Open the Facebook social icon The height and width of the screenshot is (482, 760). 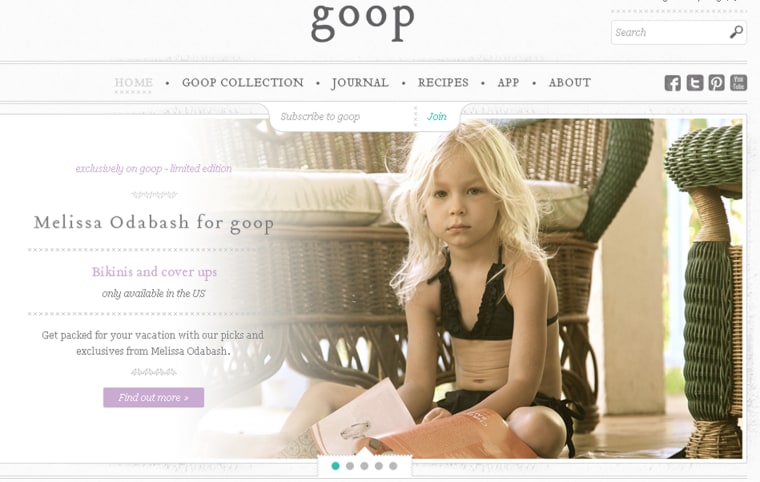[x=672, y=83]
